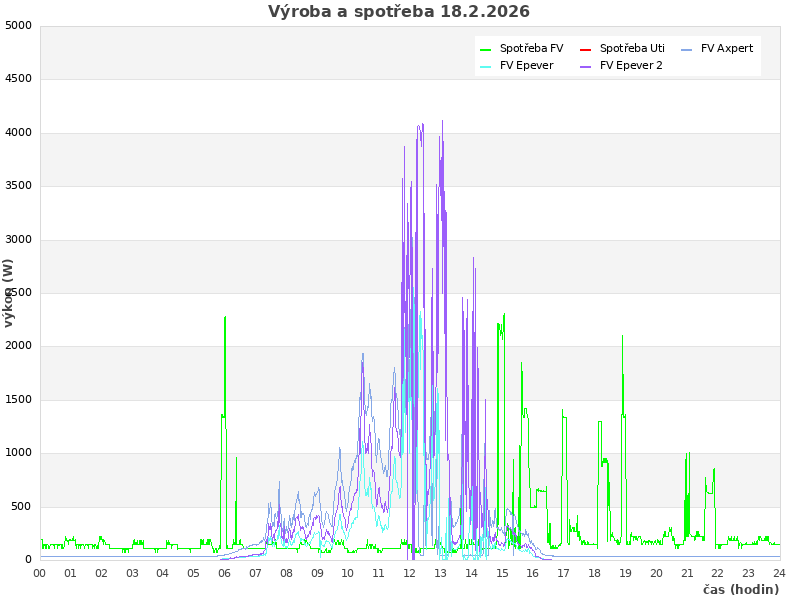
Task: Select hour 12 on the time axis
Action: pos(410,573)
